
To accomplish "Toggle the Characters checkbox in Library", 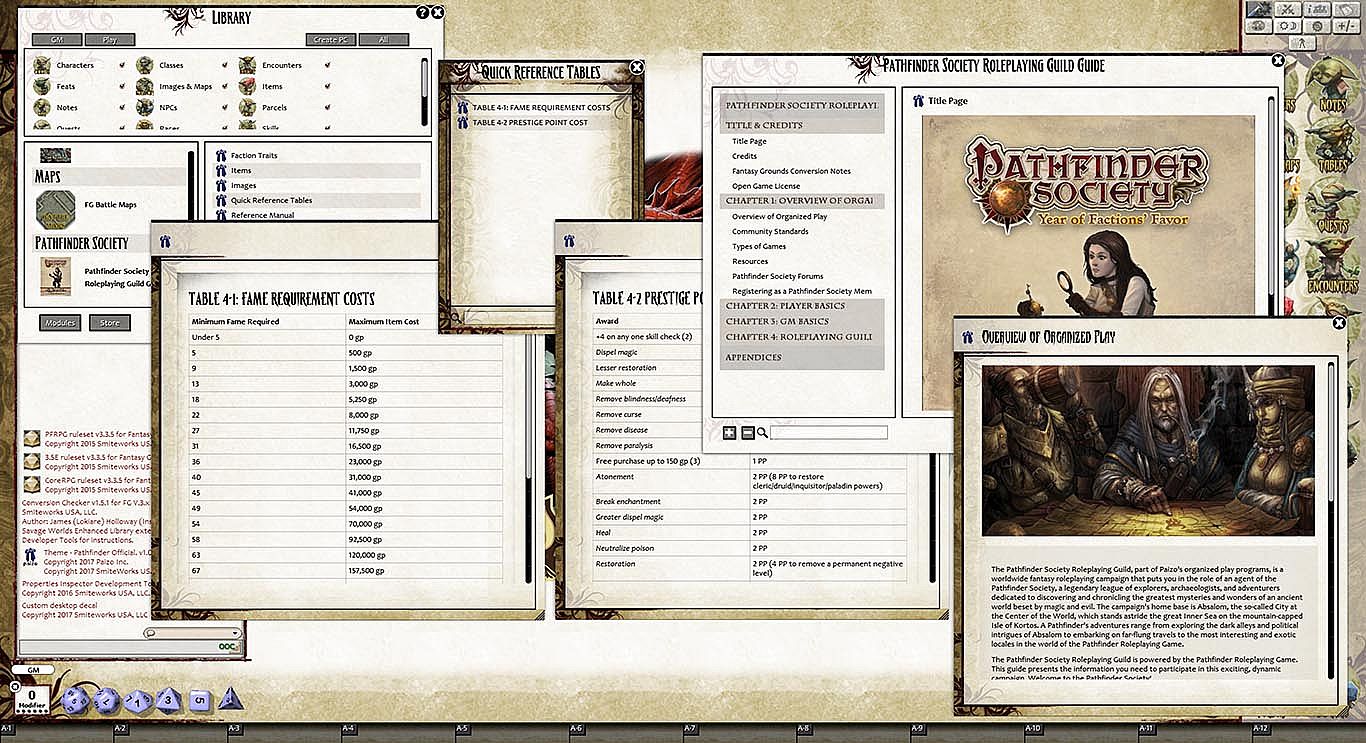I will pos(122,65).
